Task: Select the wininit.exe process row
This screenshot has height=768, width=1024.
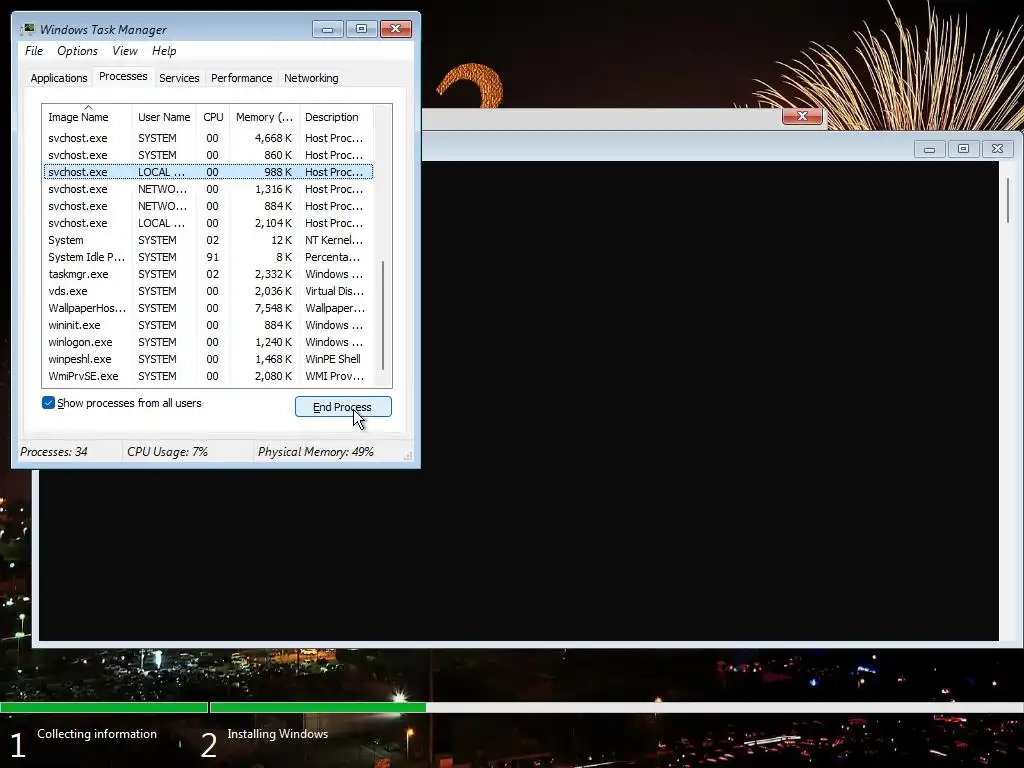Action: click(208, 325)
